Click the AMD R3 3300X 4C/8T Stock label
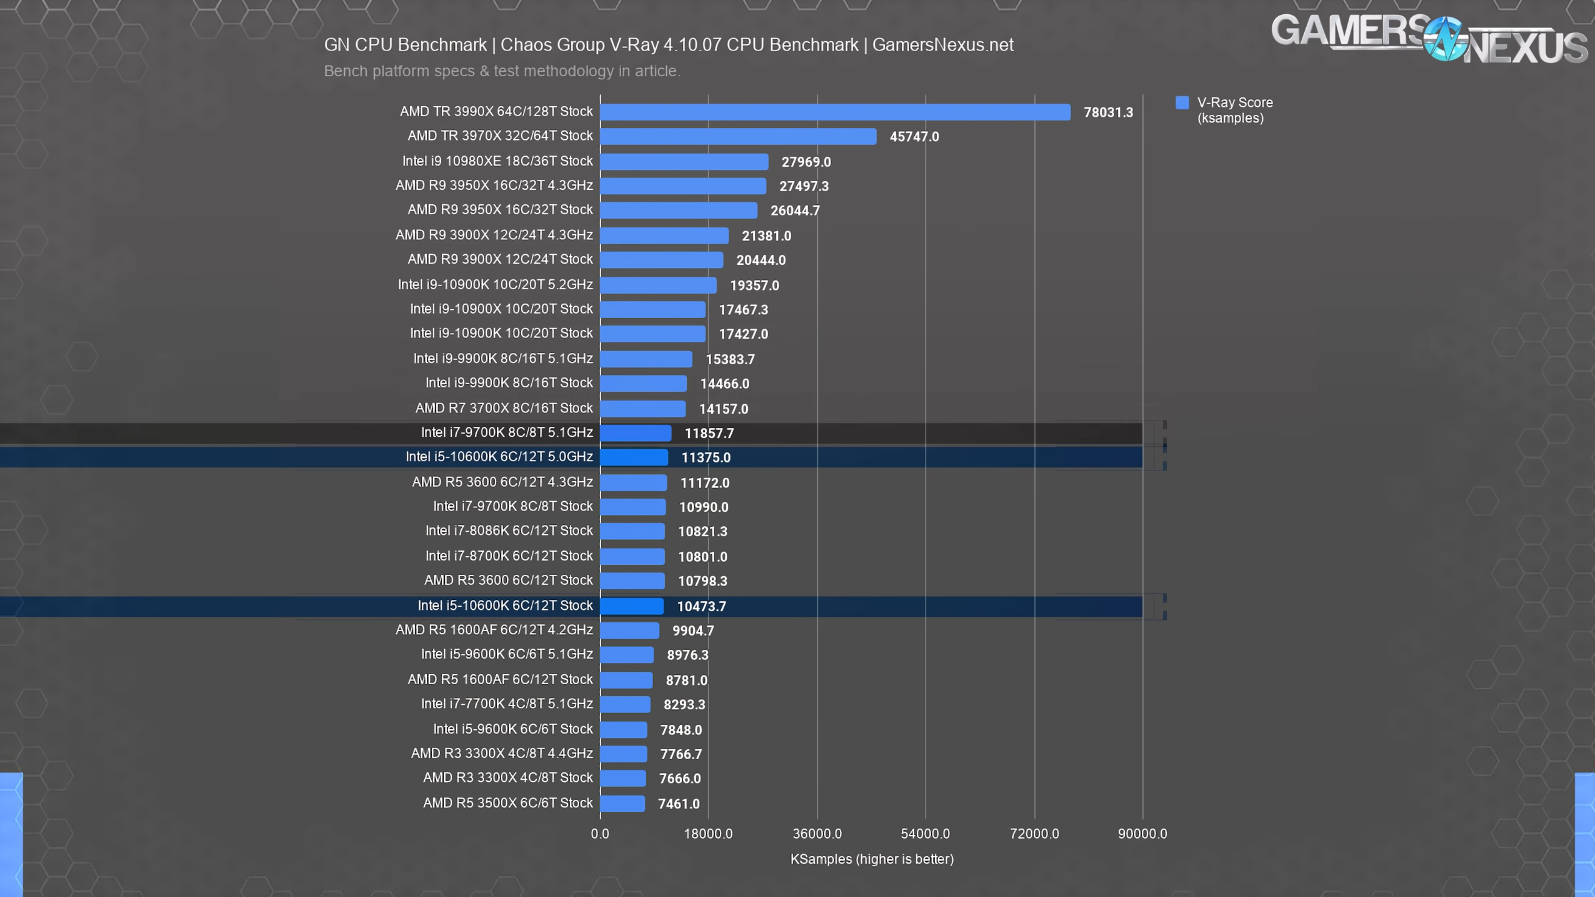 click(508, 777)
